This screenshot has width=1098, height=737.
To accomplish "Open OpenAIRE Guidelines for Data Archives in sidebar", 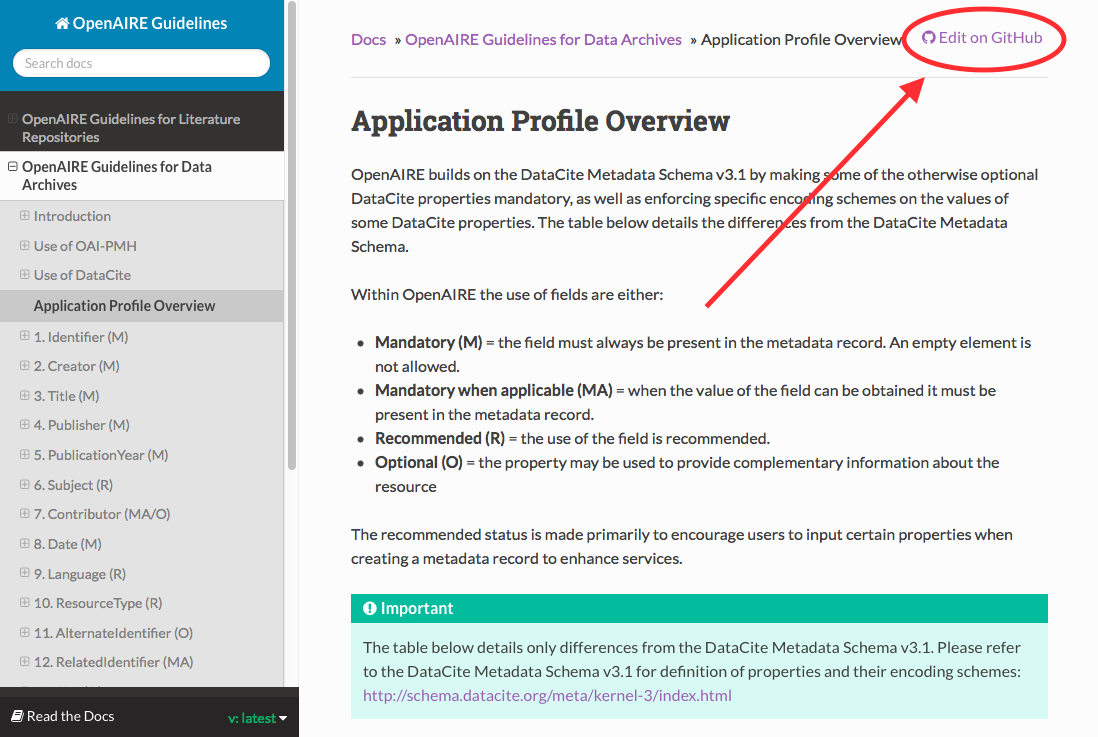I will (116, 176).
